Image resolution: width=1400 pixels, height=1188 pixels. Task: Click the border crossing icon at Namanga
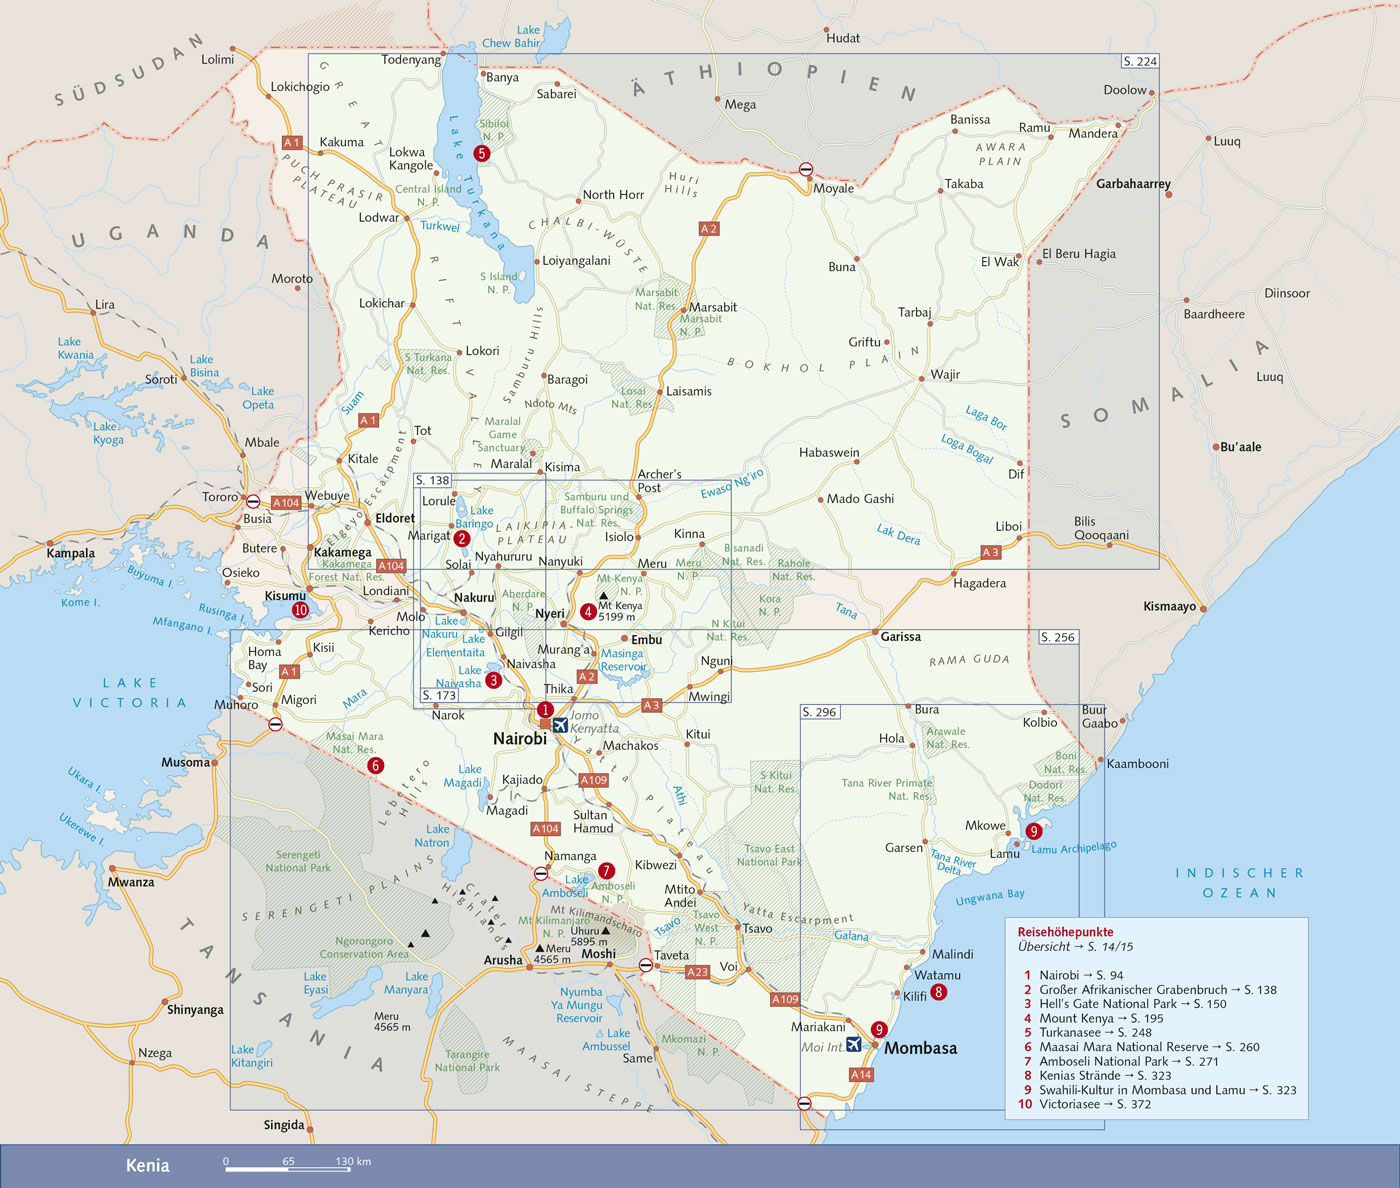[x=541, y=874]
